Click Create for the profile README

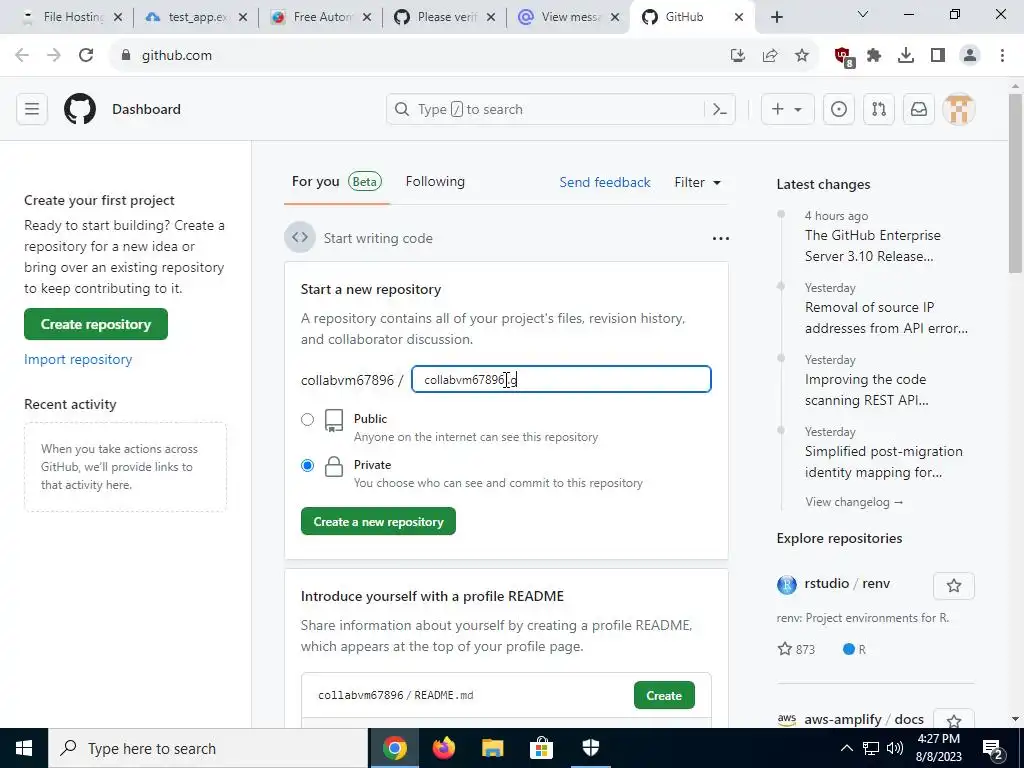point(664,696)
